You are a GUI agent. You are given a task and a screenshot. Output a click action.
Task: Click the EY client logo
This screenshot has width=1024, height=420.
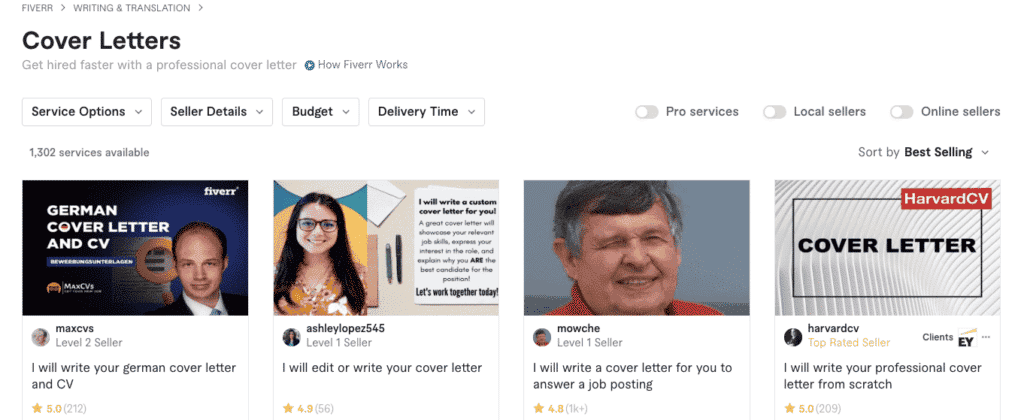(x=967, y=338)
